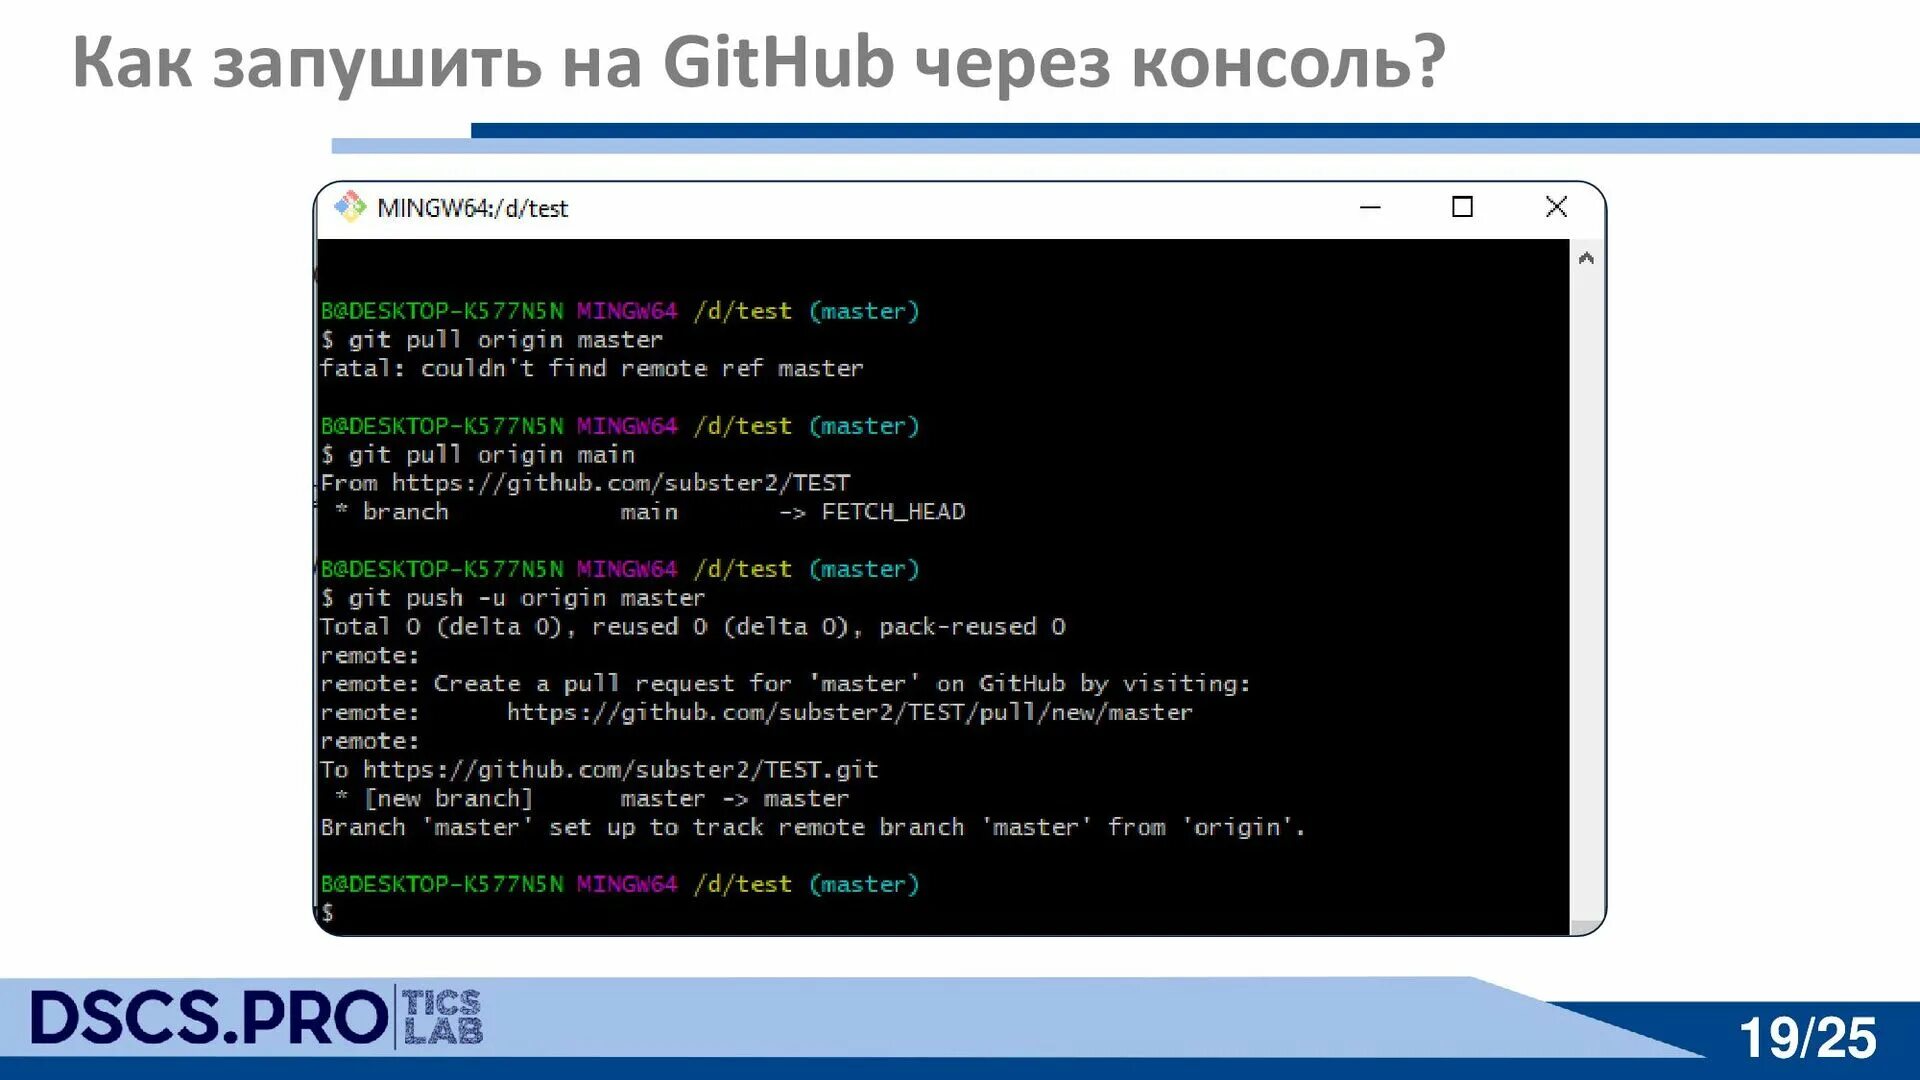Screen dimensions: 1920x1080
Task: Click the 'git pull origin master' command line
Action: pyautogui.click(x=505, y=340)
